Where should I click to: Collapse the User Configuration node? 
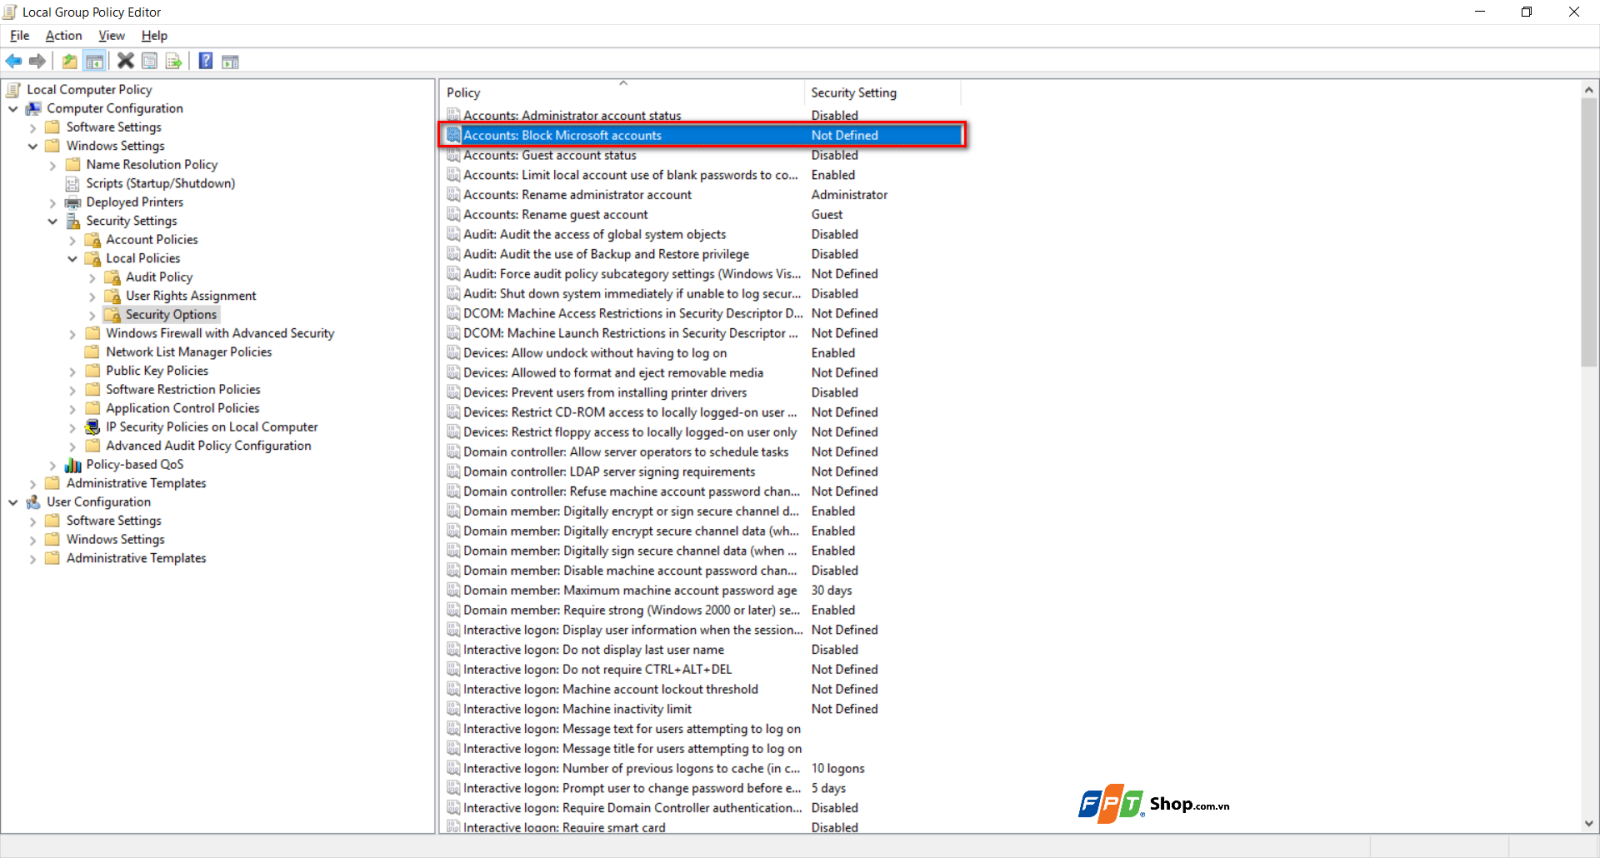tap(13, 502)
